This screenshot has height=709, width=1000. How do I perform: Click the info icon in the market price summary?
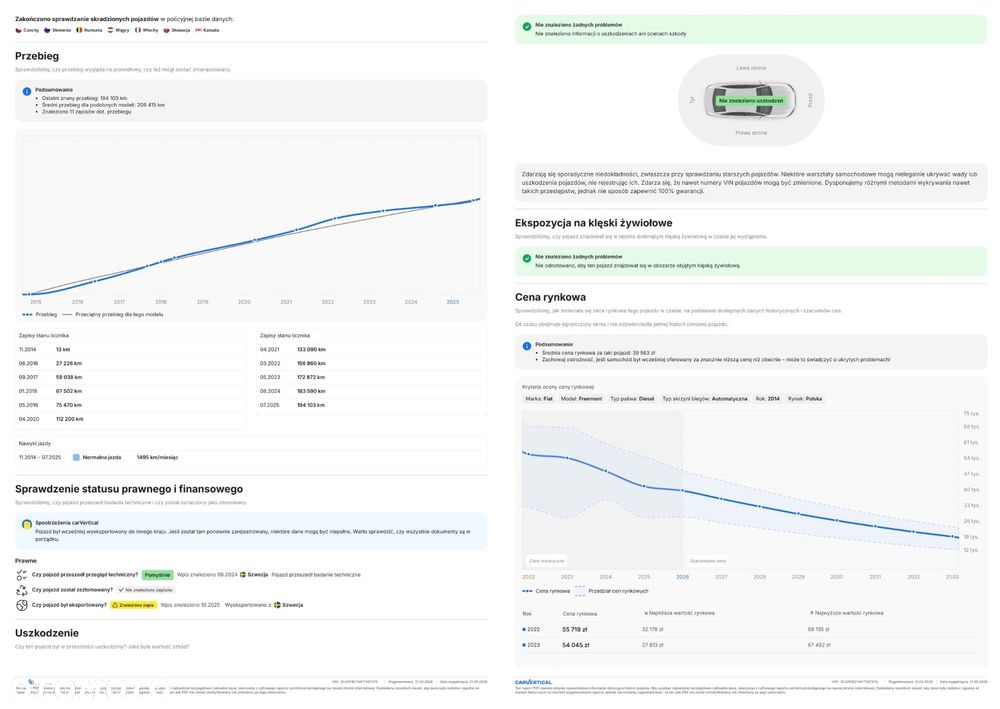(x=527, y=345)
